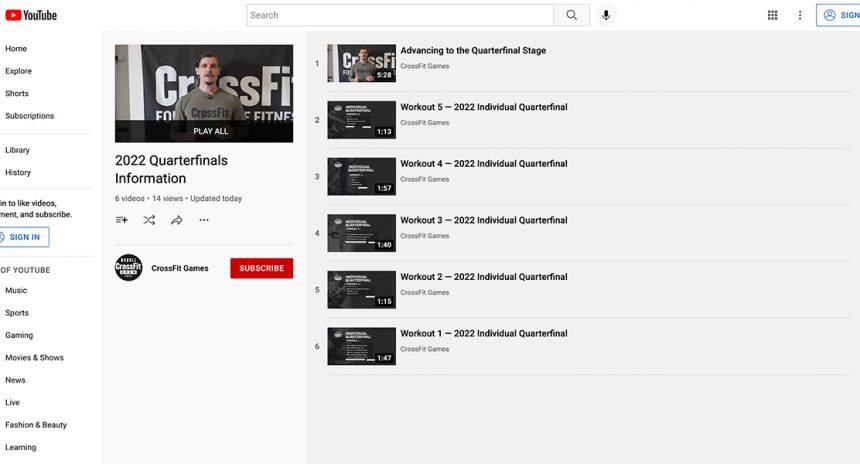The image size is (860, 464).
Task: Open Music category in sidebar
Action: tap(16, 291)
